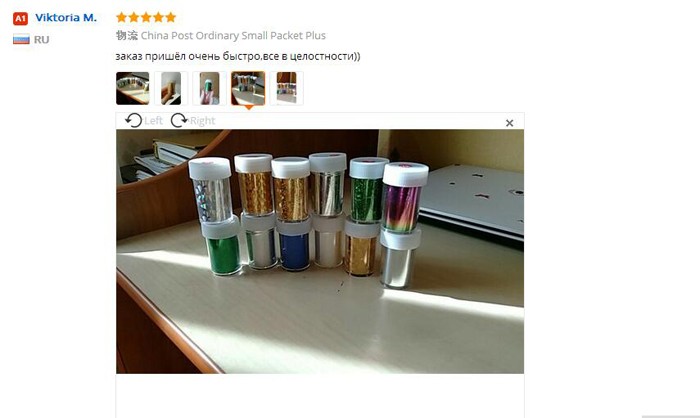Click the enlarged nail foil jars photo
Screen dimensions: 700x418
320,251
